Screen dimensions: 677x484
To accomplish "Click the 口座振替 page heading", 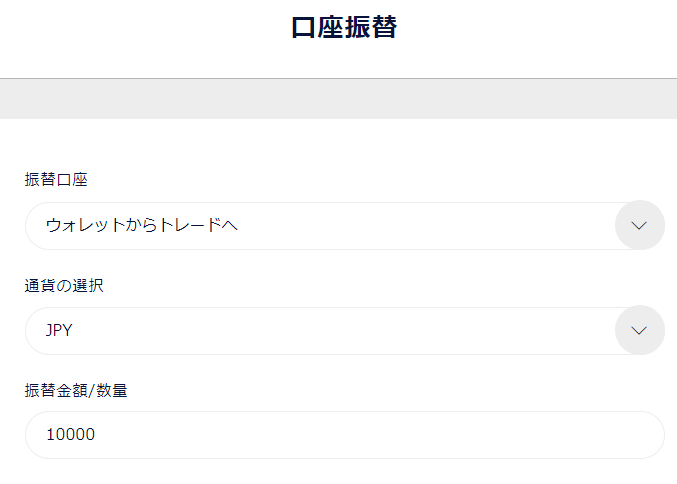I will tap(344, 28).
